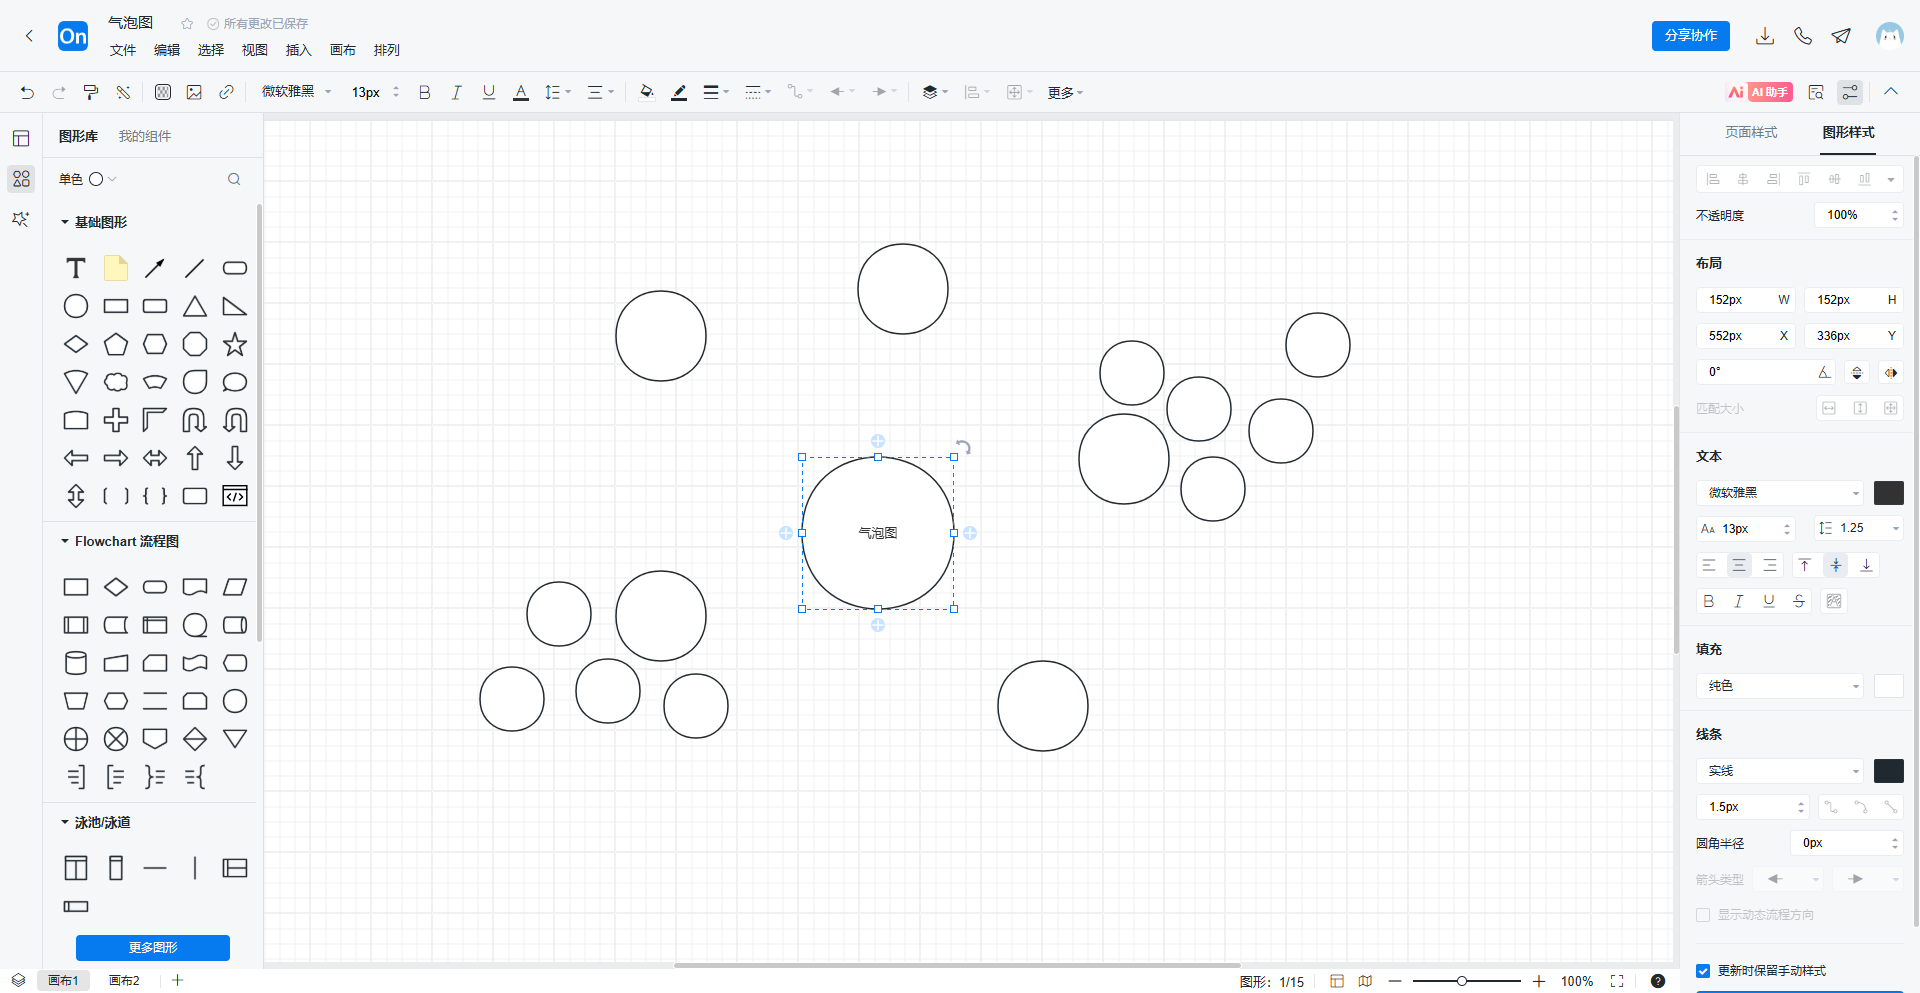Enable the 显示动态流程方向 checkbox

pyautogui.click(x=1703, y=915)
